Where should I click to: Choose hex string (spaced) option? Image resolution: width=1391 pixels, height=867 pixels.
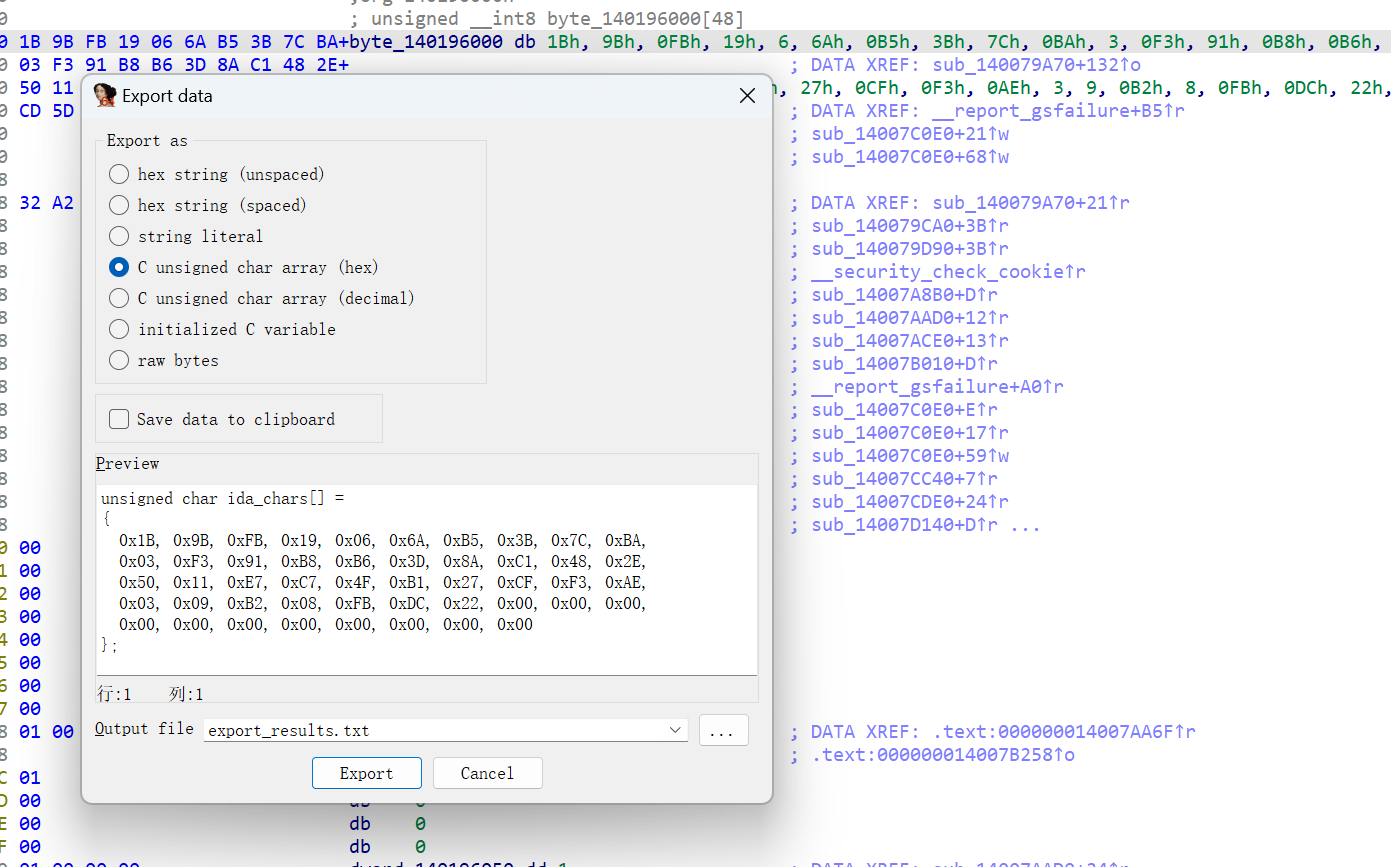tap(119, 205)
